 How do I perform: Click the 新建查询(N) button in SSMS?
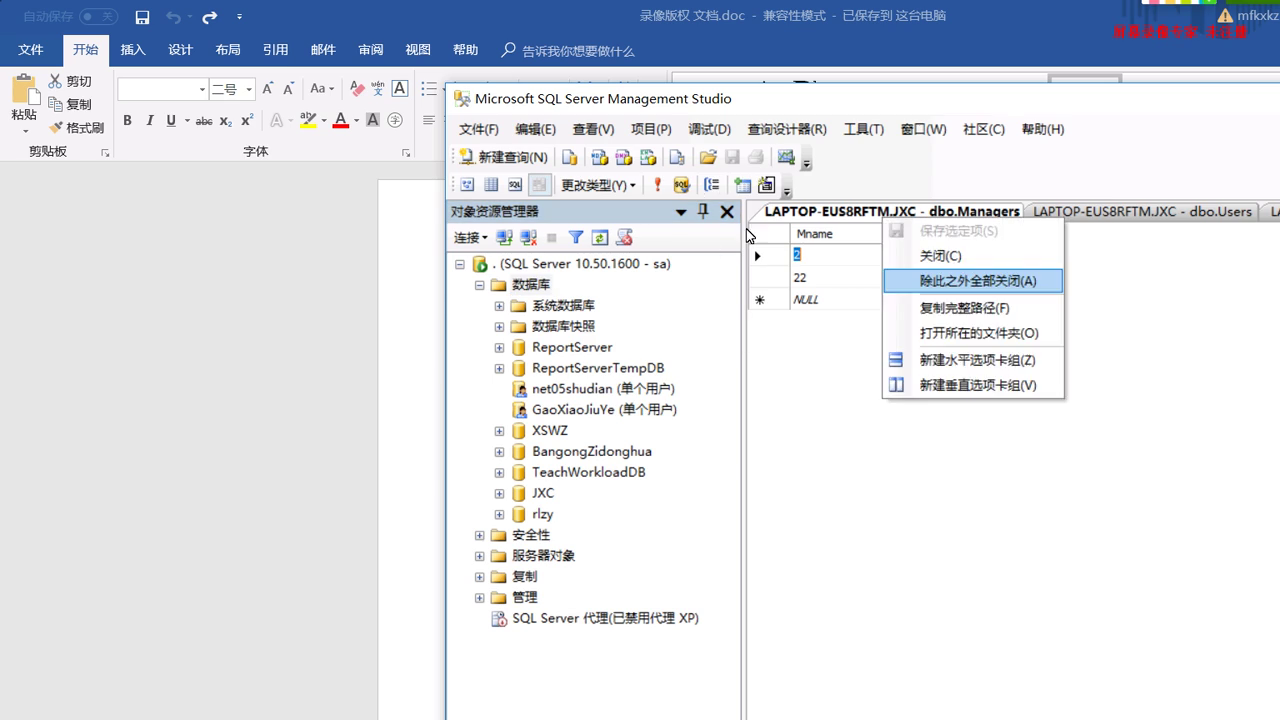[x=503, y=157]
